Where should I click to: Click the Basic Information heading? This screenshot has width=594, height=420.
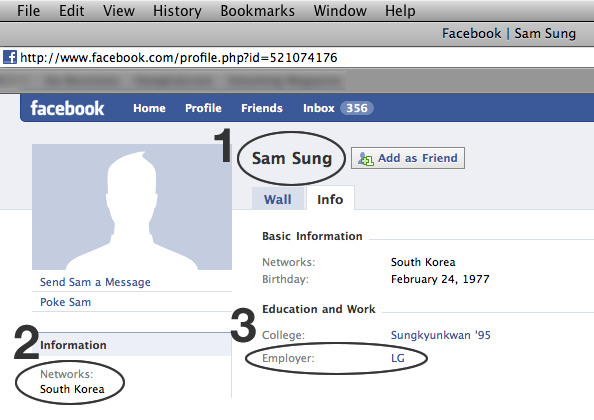pos(312,236)
